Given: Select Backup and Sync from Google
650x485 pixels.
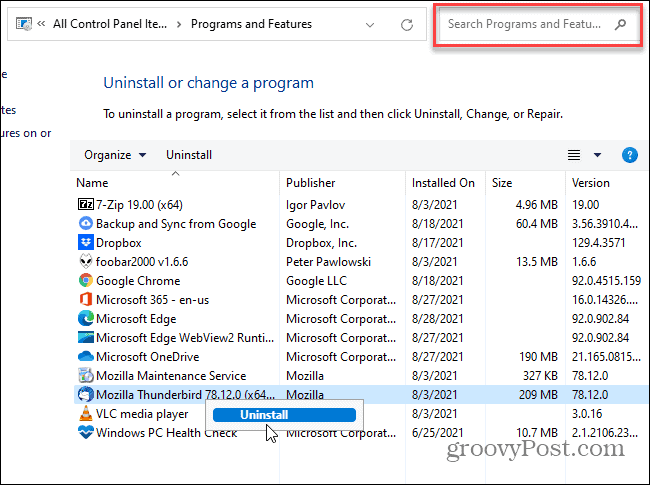Looking at the screenshot, I should 176,224.
